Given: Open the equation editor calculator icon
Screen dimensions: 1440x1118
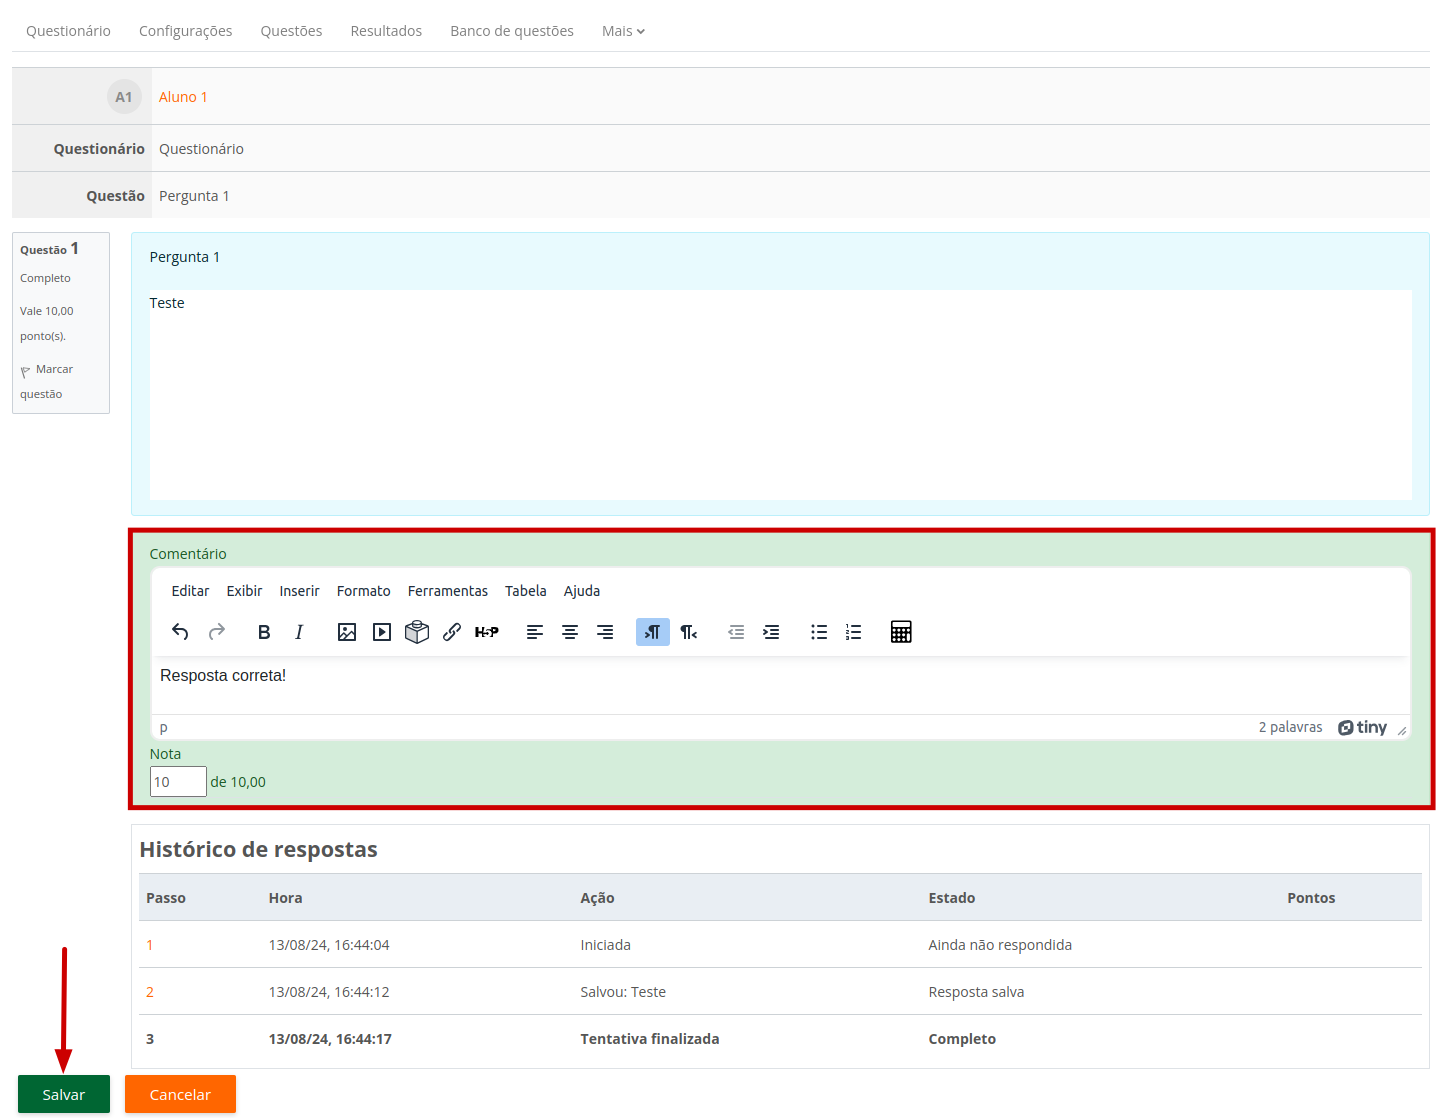Looking at the screenshot, I should tap(901, 632).
